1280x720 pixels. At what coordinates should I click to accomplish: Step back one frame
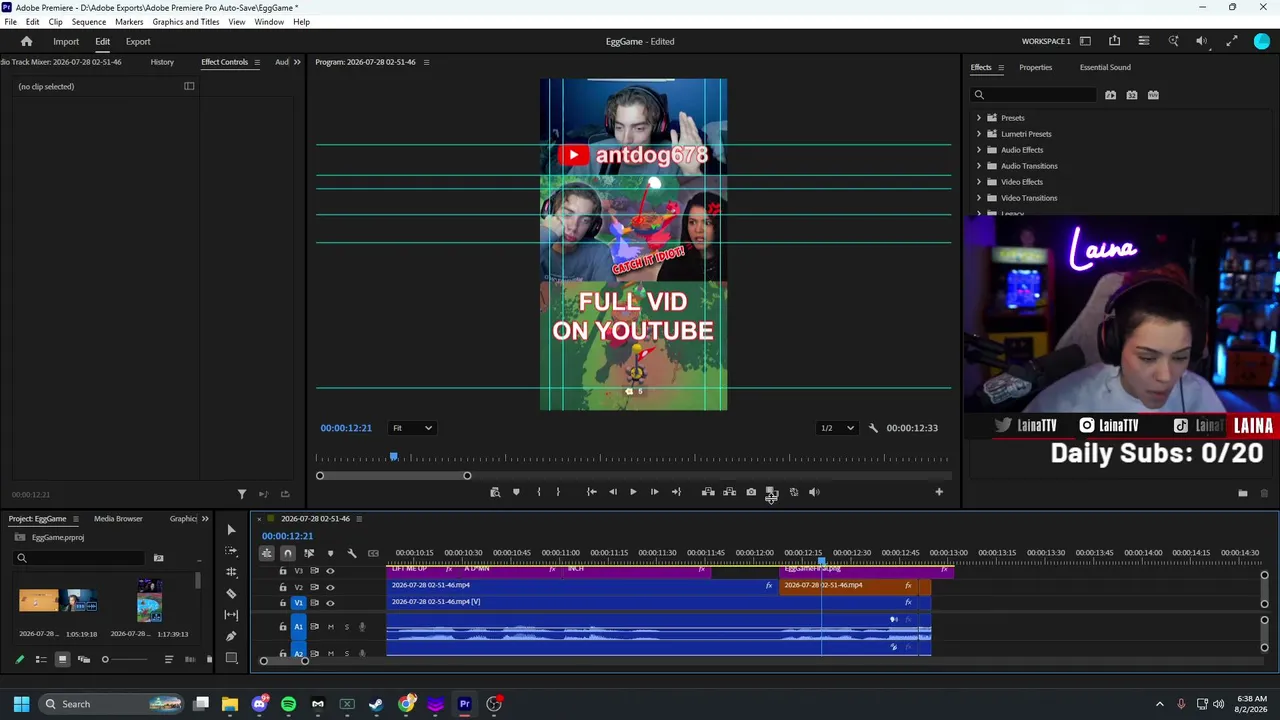click(x=613, y=492)
